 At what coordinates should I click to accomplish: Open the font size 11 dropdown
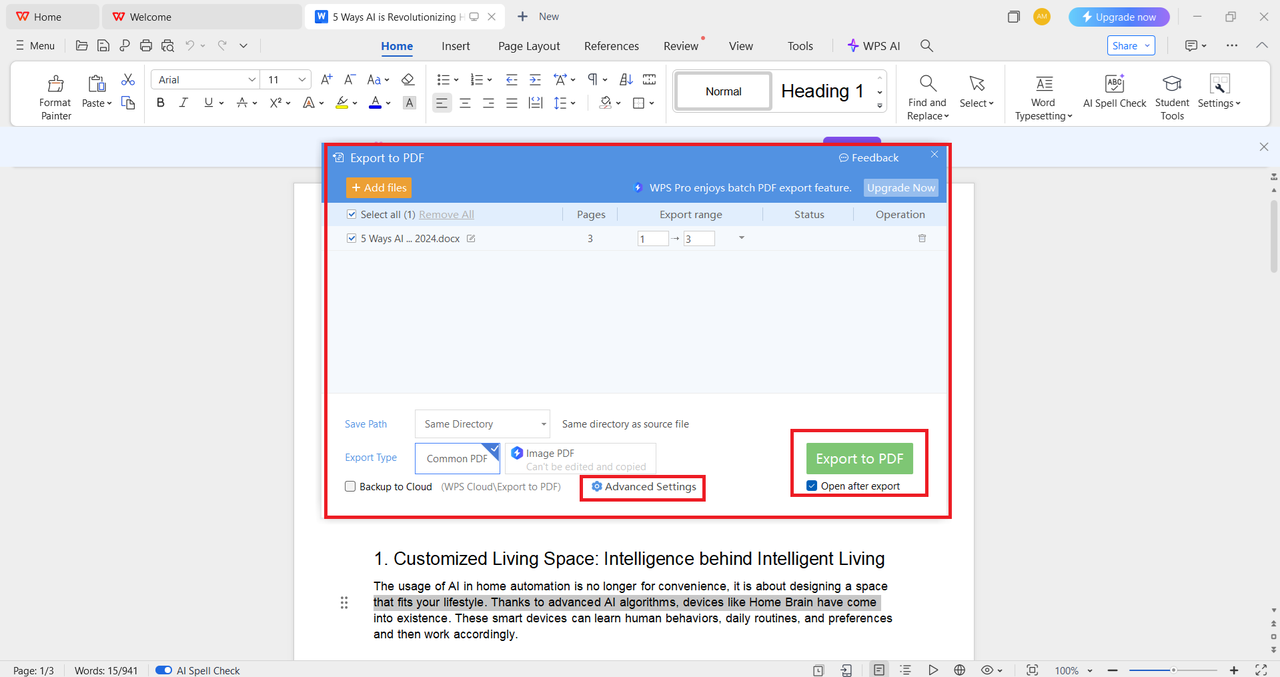pyautogui.click(x=303, y=80)
